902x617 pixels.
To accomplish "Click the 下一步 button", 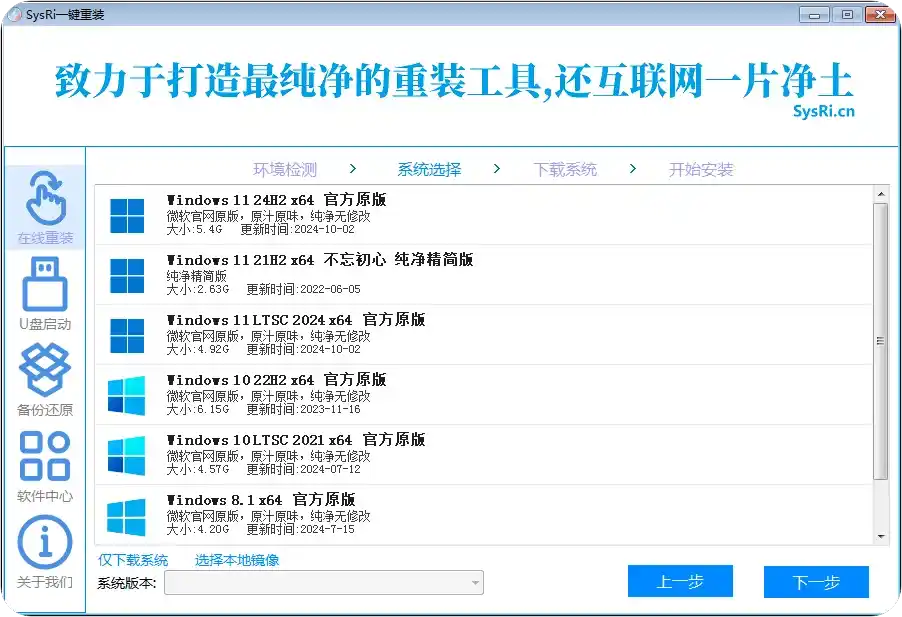I will pos(817,581).
